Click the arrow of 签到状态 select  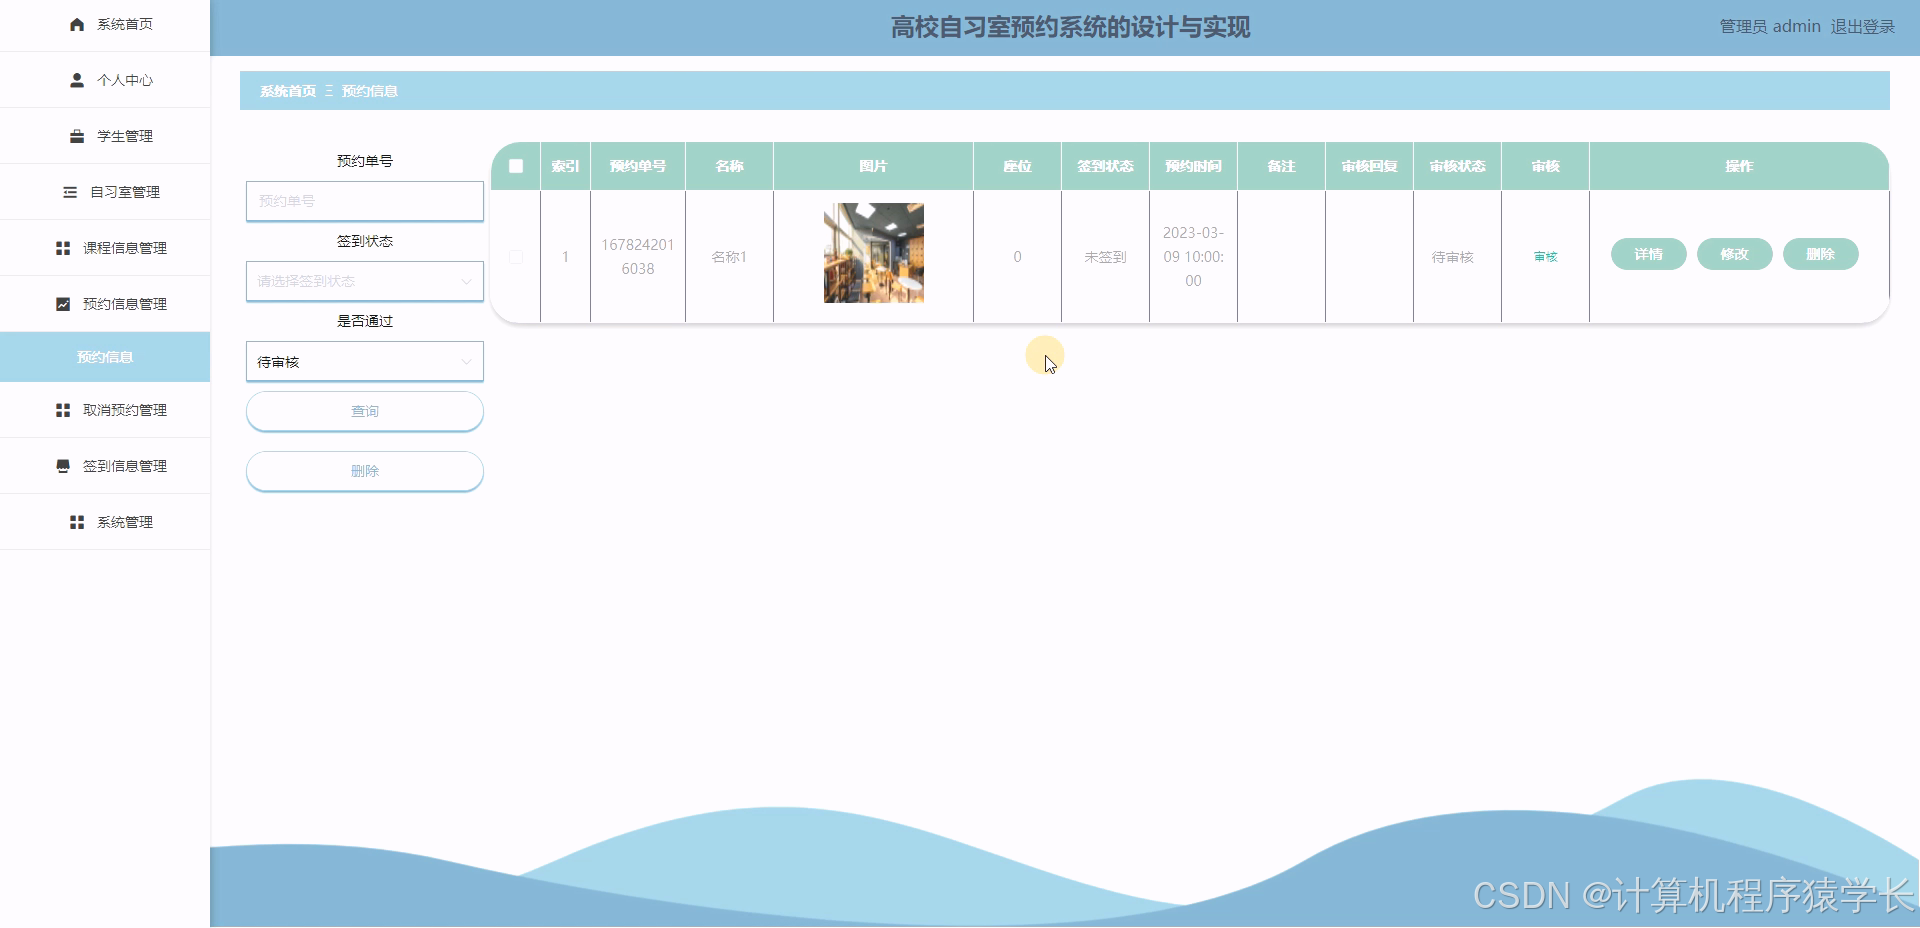click(x=466, y=281)
